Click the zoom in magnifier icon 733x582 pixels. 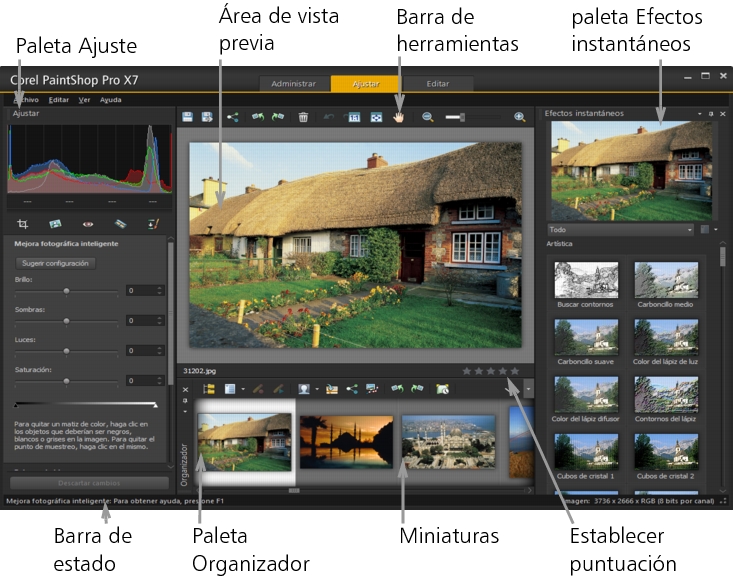tap(519, 117)
